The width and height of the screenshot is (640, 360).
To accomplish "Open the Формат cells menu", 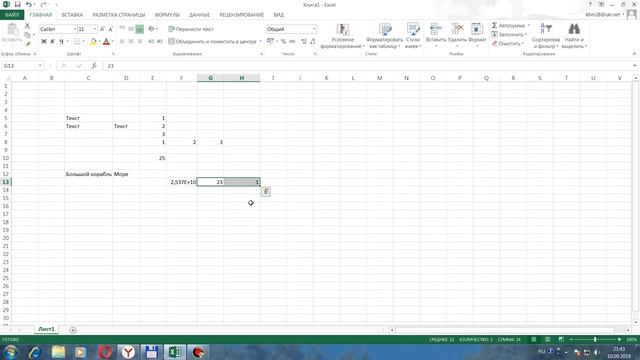I will [x=477, y=35].
